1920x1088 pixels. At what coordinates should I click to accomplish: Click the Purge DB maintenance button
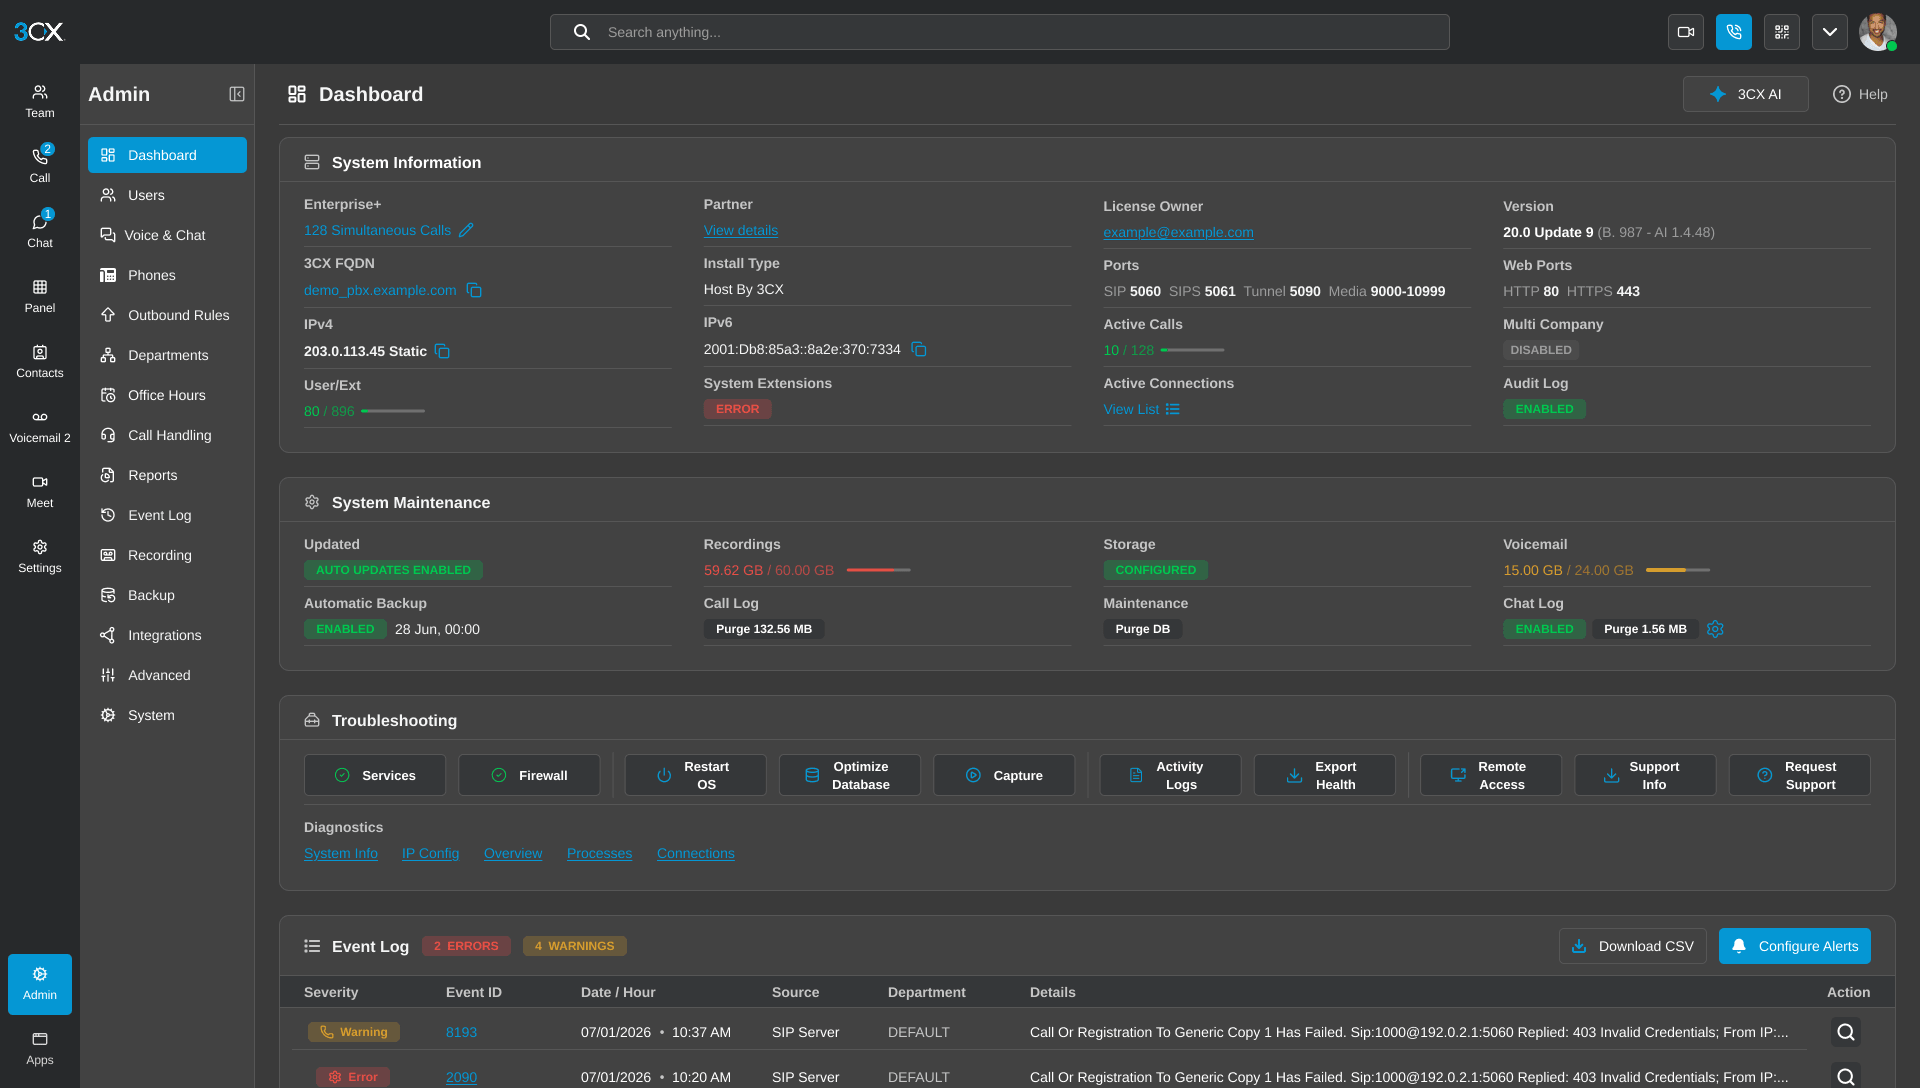[1142, 629]
